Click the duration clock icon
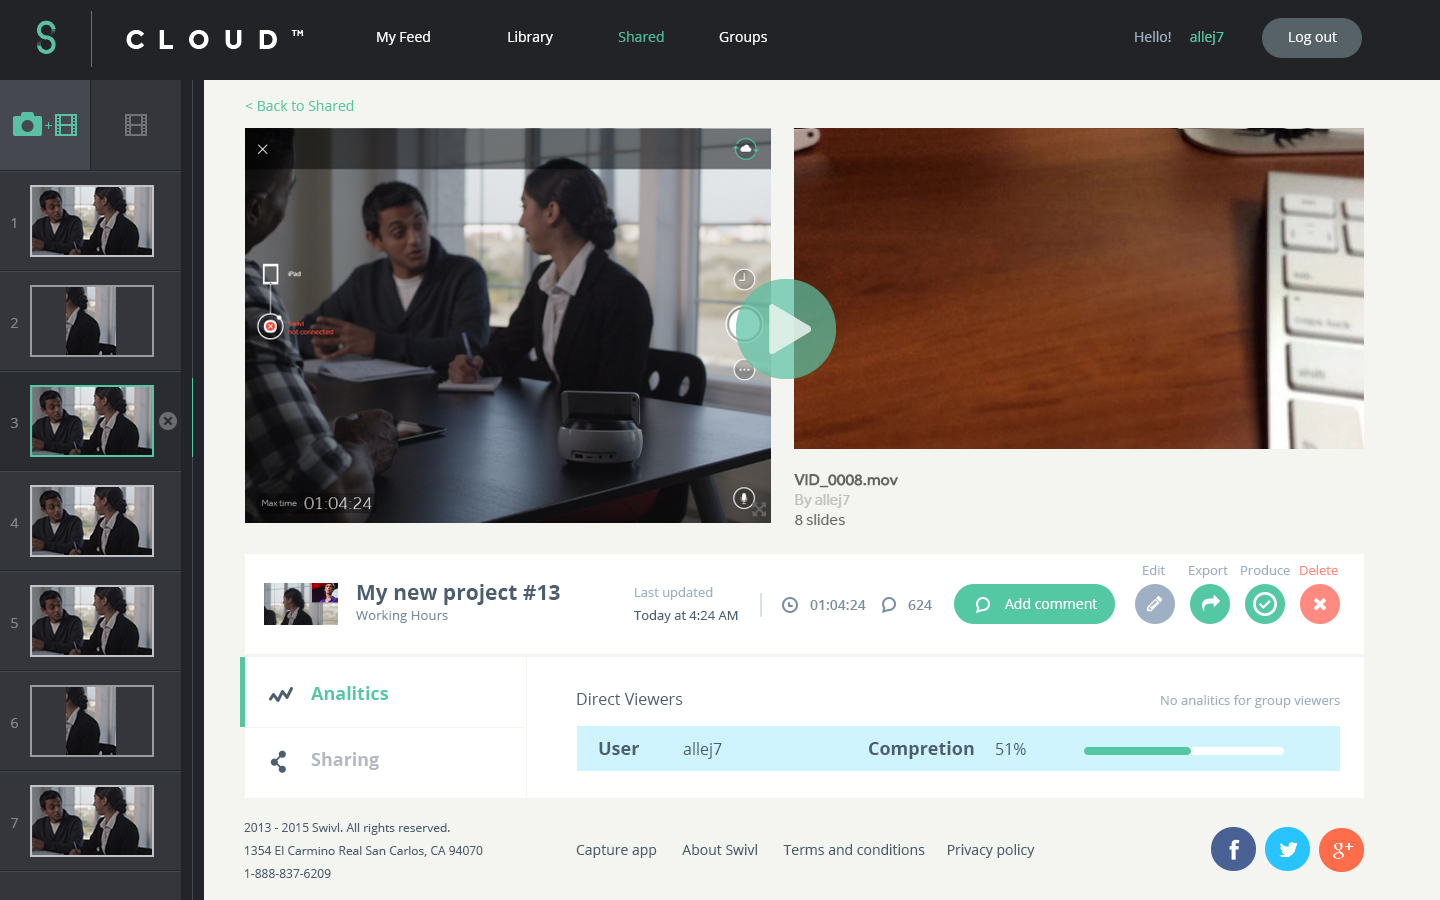Image resolution: width=1440 pixels, height=900 pixels. point(790,605)
